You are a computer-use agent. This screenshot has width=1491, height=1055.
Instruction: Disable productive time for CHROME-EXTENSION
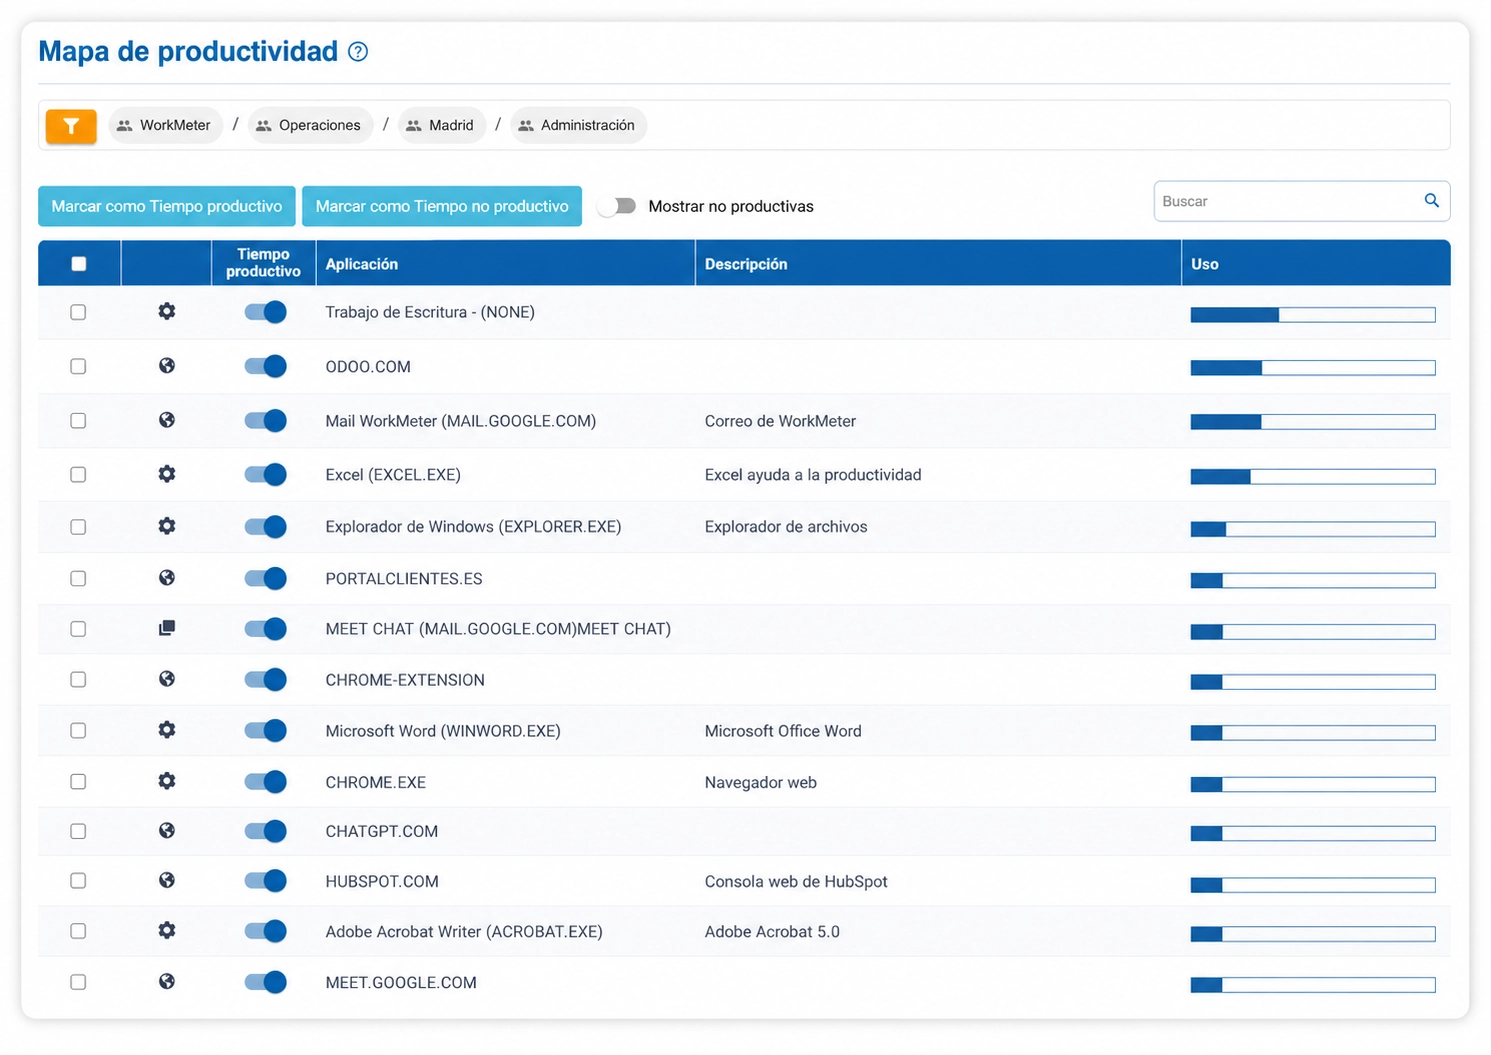click(265, 680)
